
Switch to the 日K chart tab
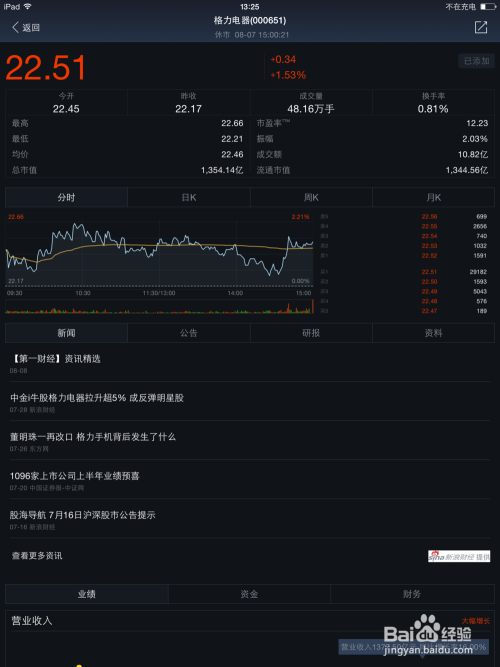pos(189,197)
